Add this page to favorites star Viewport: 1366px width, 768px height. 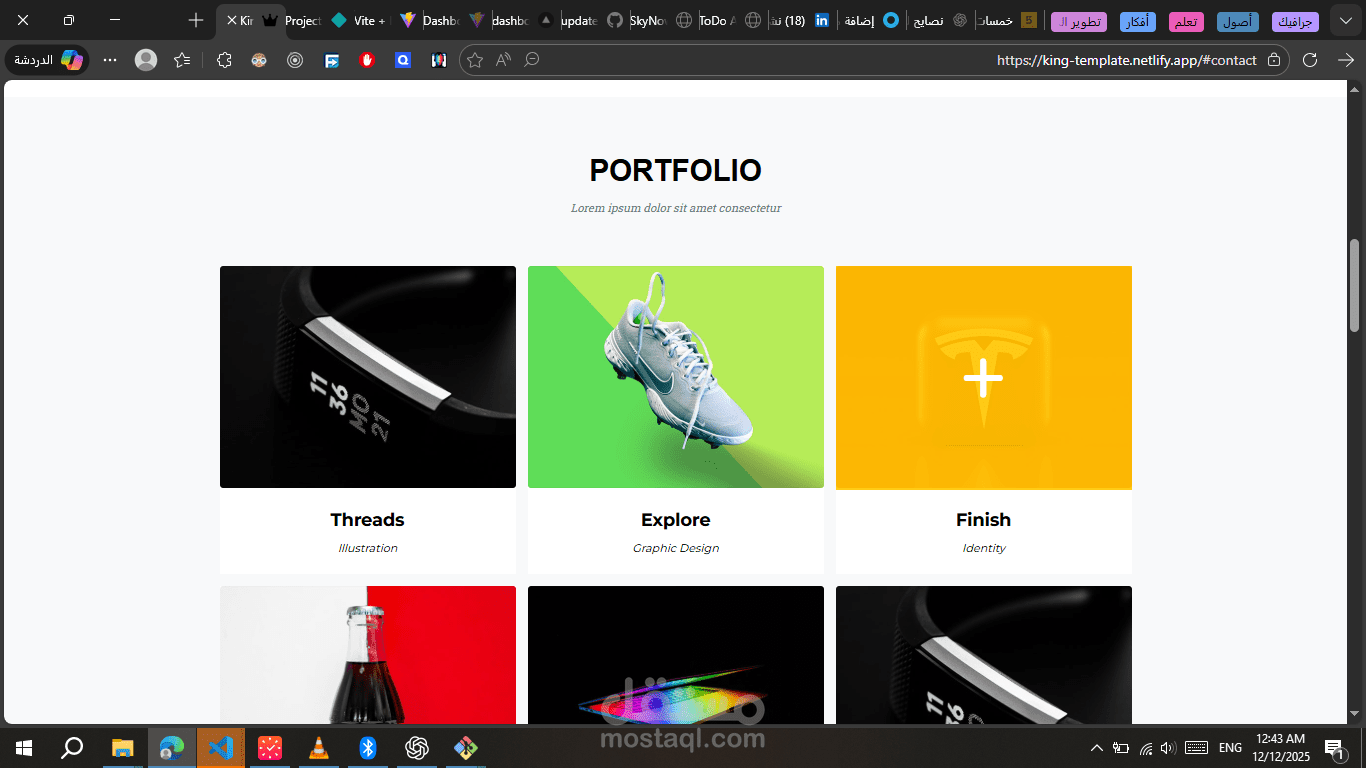click(475, 60)
